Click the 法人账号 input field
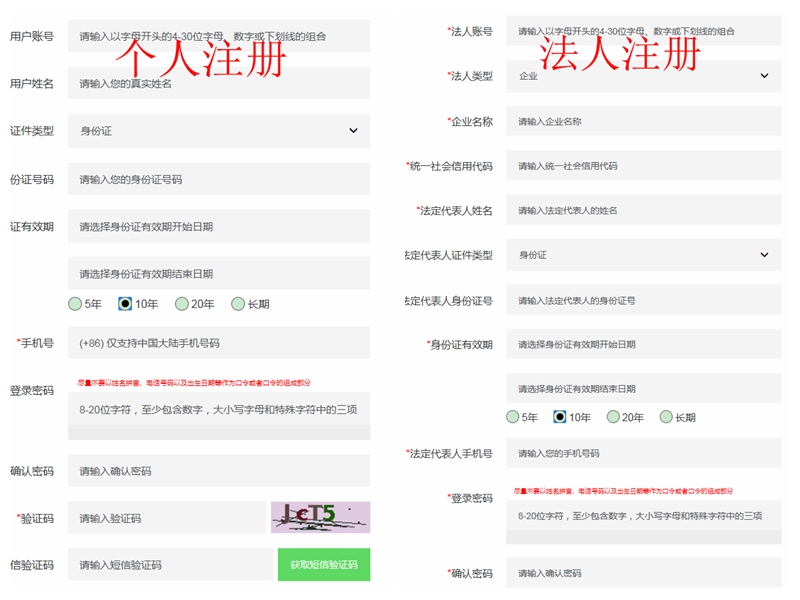 click(643, 32)
